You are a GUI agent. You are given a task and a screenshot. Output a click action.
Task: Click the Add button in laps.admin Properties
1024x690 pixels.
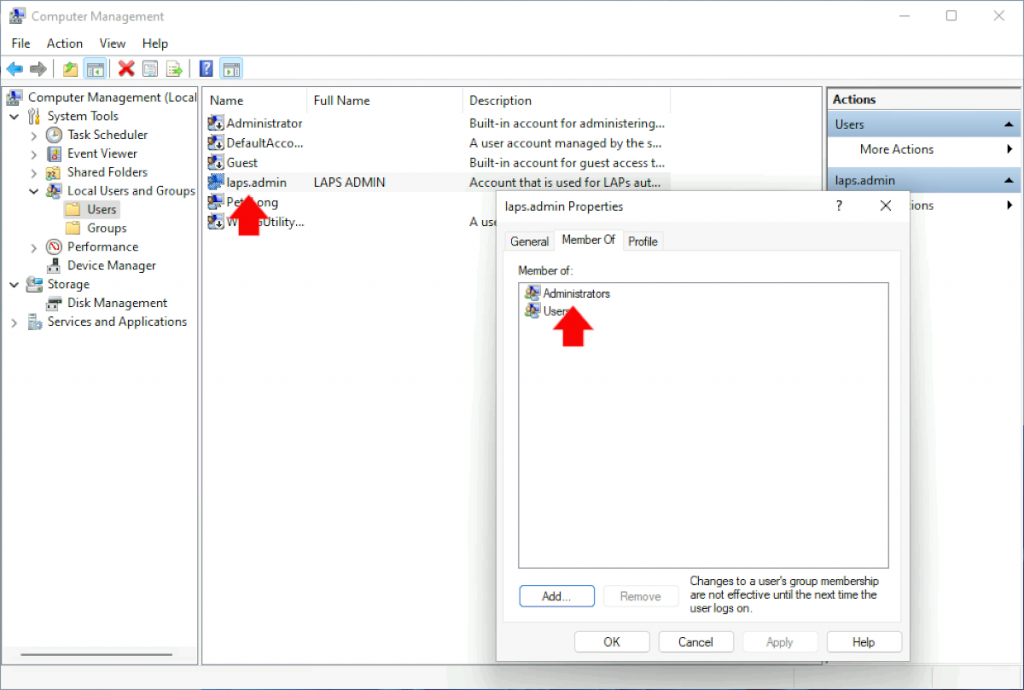[x=556, y=596]
